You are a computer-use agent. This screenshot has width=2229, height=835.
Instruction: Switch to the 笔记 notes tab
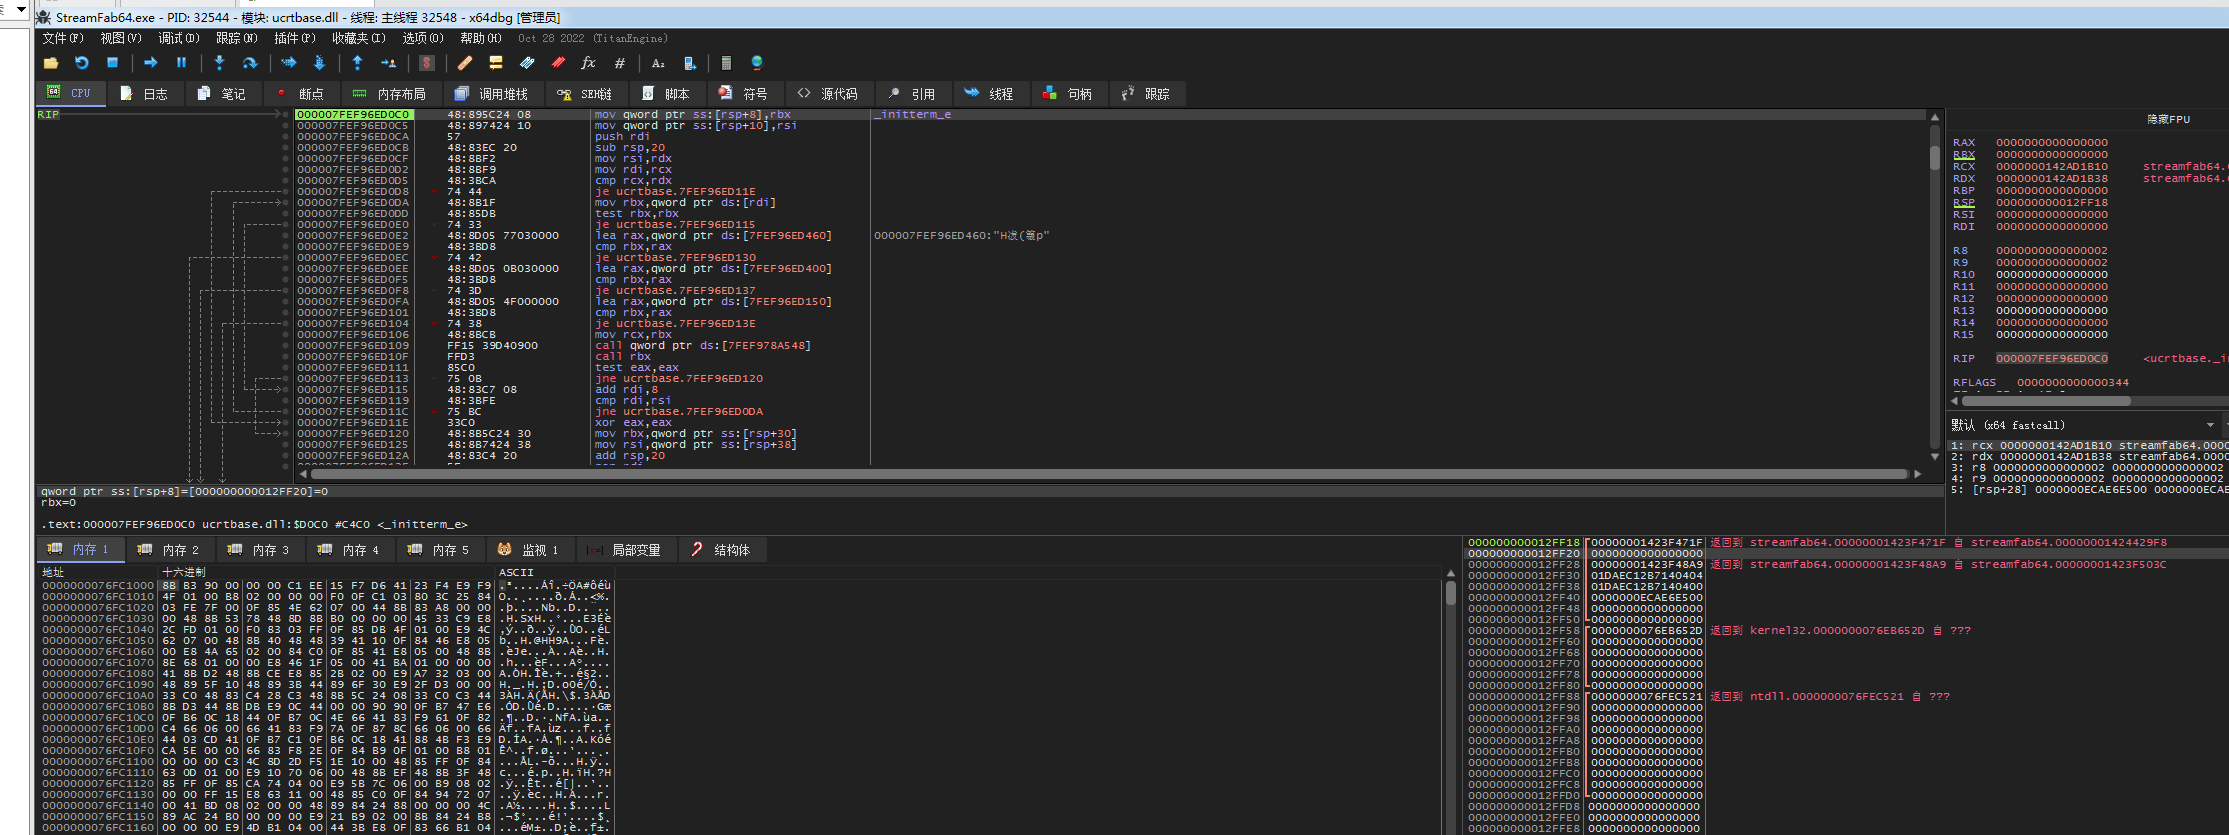(222, 93)
